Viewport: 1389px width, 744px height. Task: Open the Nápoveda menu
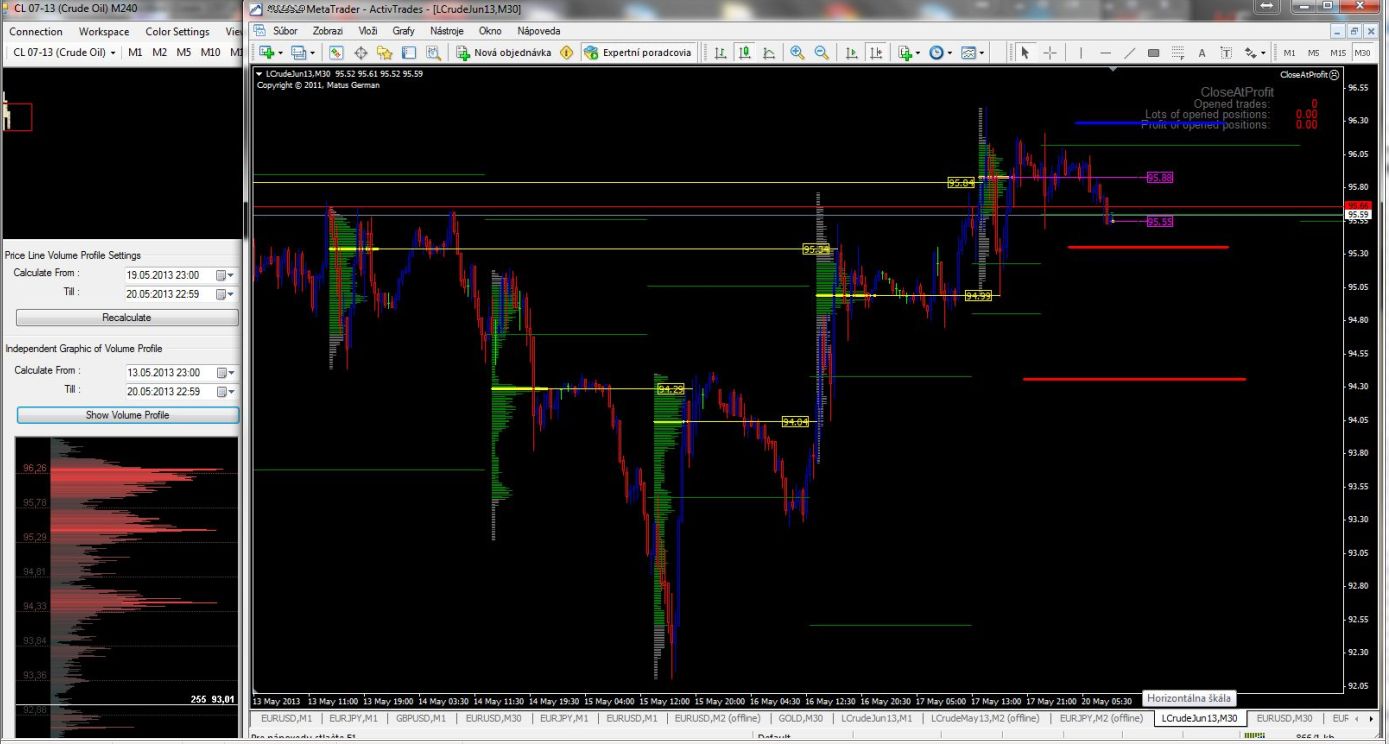pos(539,31)
